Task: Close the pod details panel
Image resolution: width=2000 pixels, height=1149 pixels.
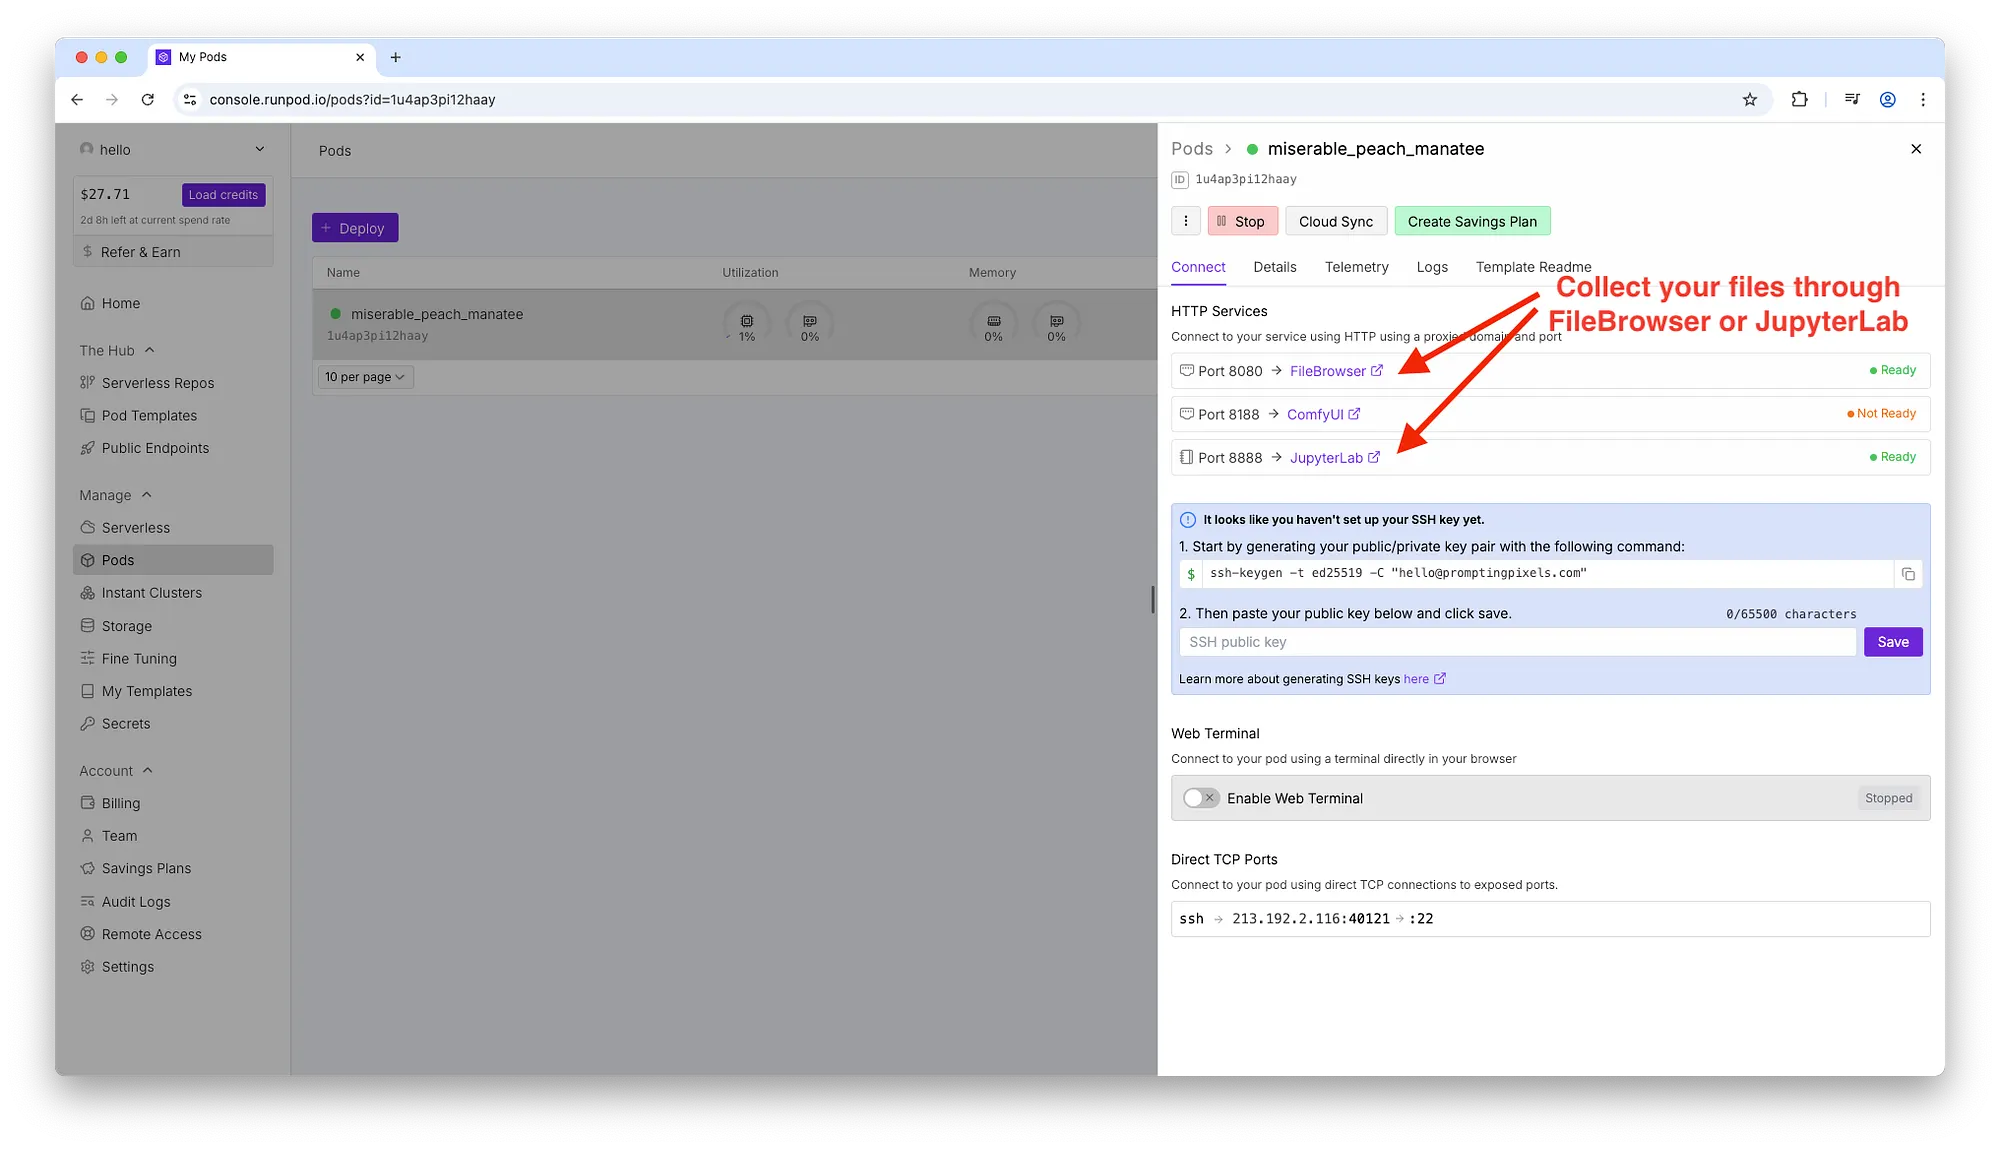Action: tap(1916, 149)
